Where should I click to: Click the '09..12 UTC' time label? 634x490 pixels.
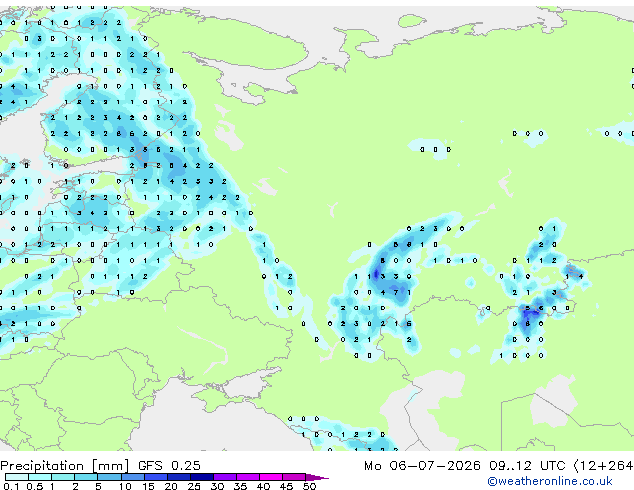[527, 466]
